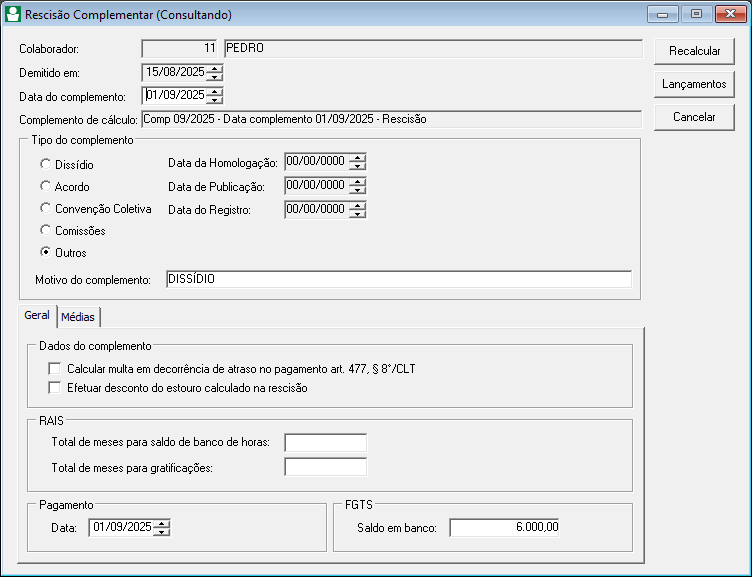
Task: Click the application icon in title bar
Action: (14, 15)
